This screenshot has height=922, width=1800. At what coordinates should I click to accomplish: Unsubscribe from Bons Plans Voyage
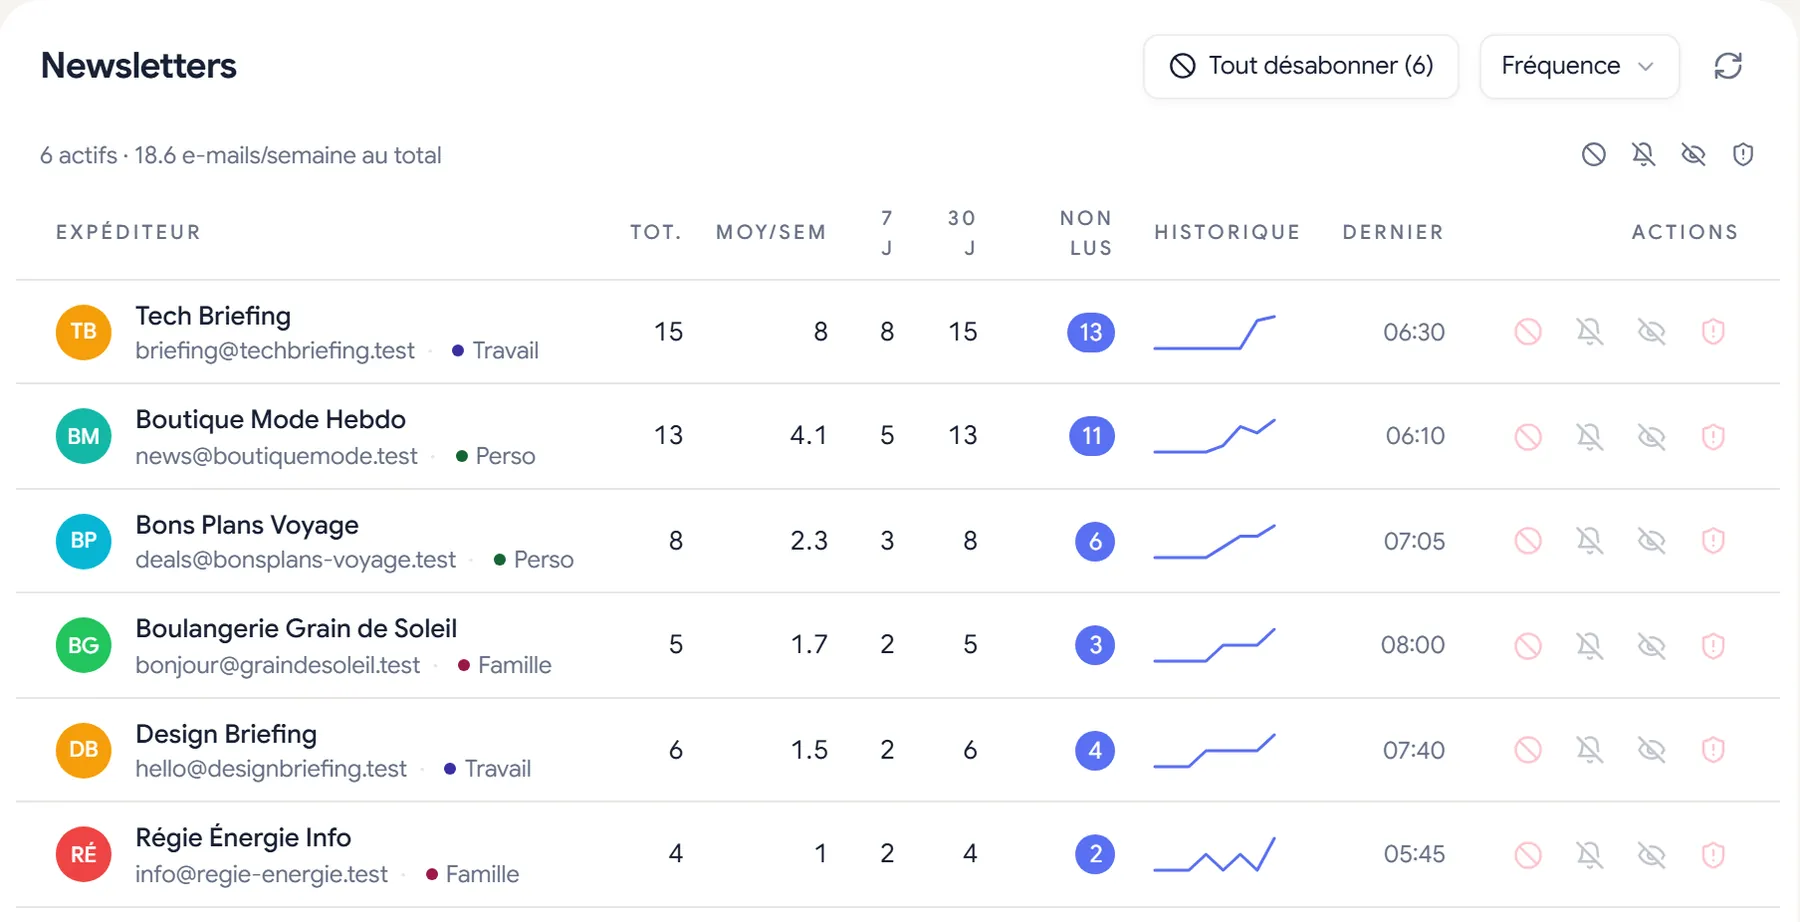(1528, 541)
